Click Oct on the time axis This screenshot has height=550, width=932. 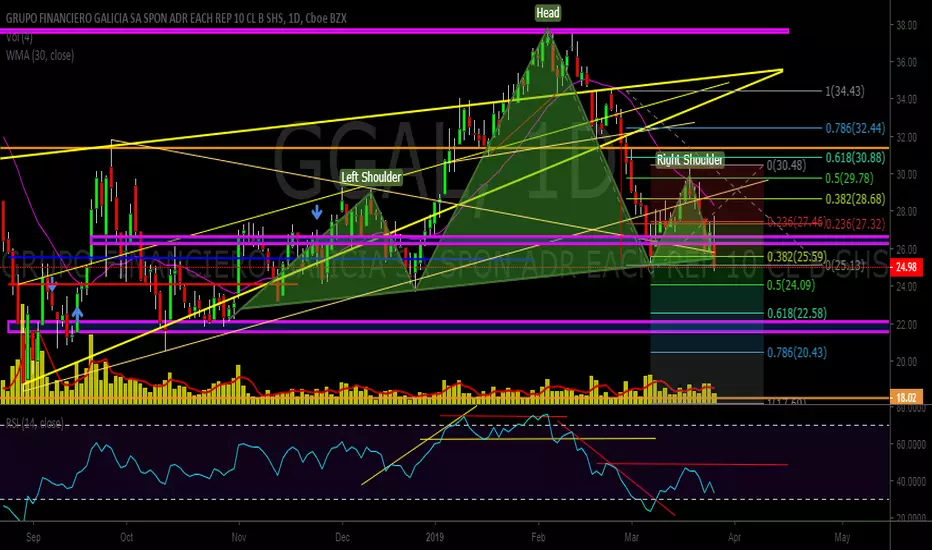pos(126,538)
